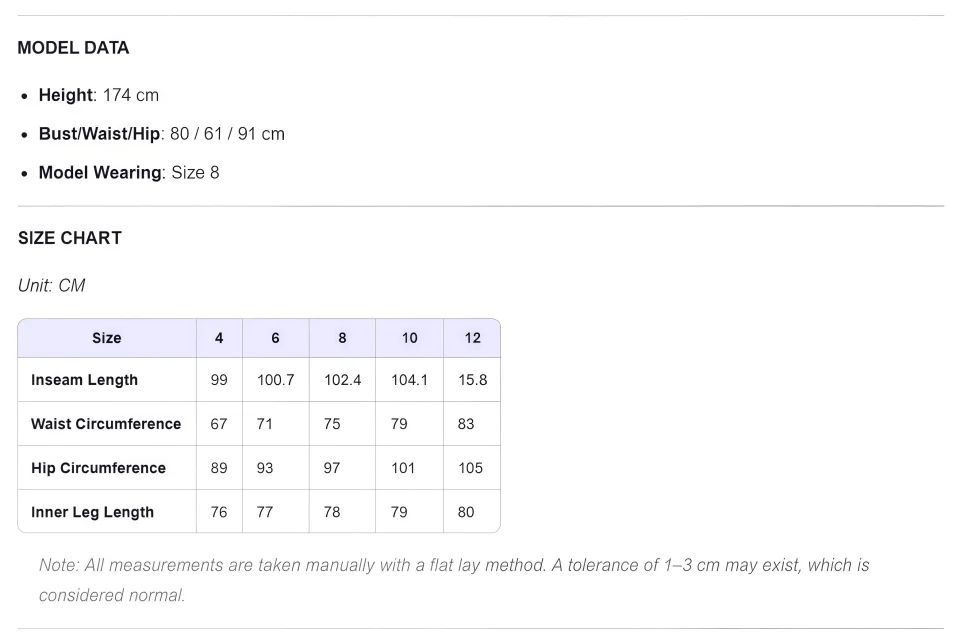Click the hip value 101 cell
The image size is (960, 642).
410,468
